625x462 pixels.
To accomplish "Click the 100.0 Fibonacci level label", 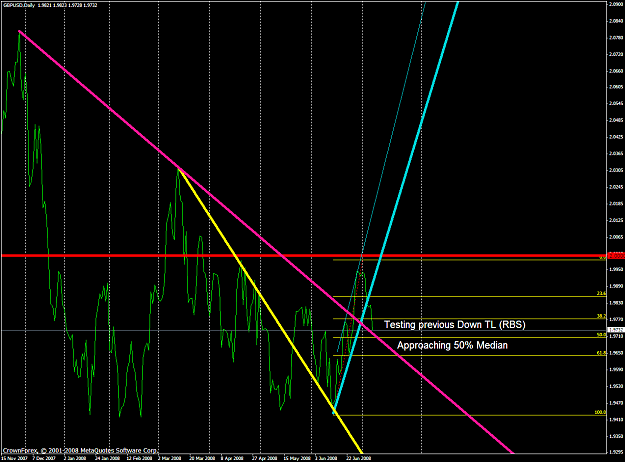I will (x=600, y=412).
